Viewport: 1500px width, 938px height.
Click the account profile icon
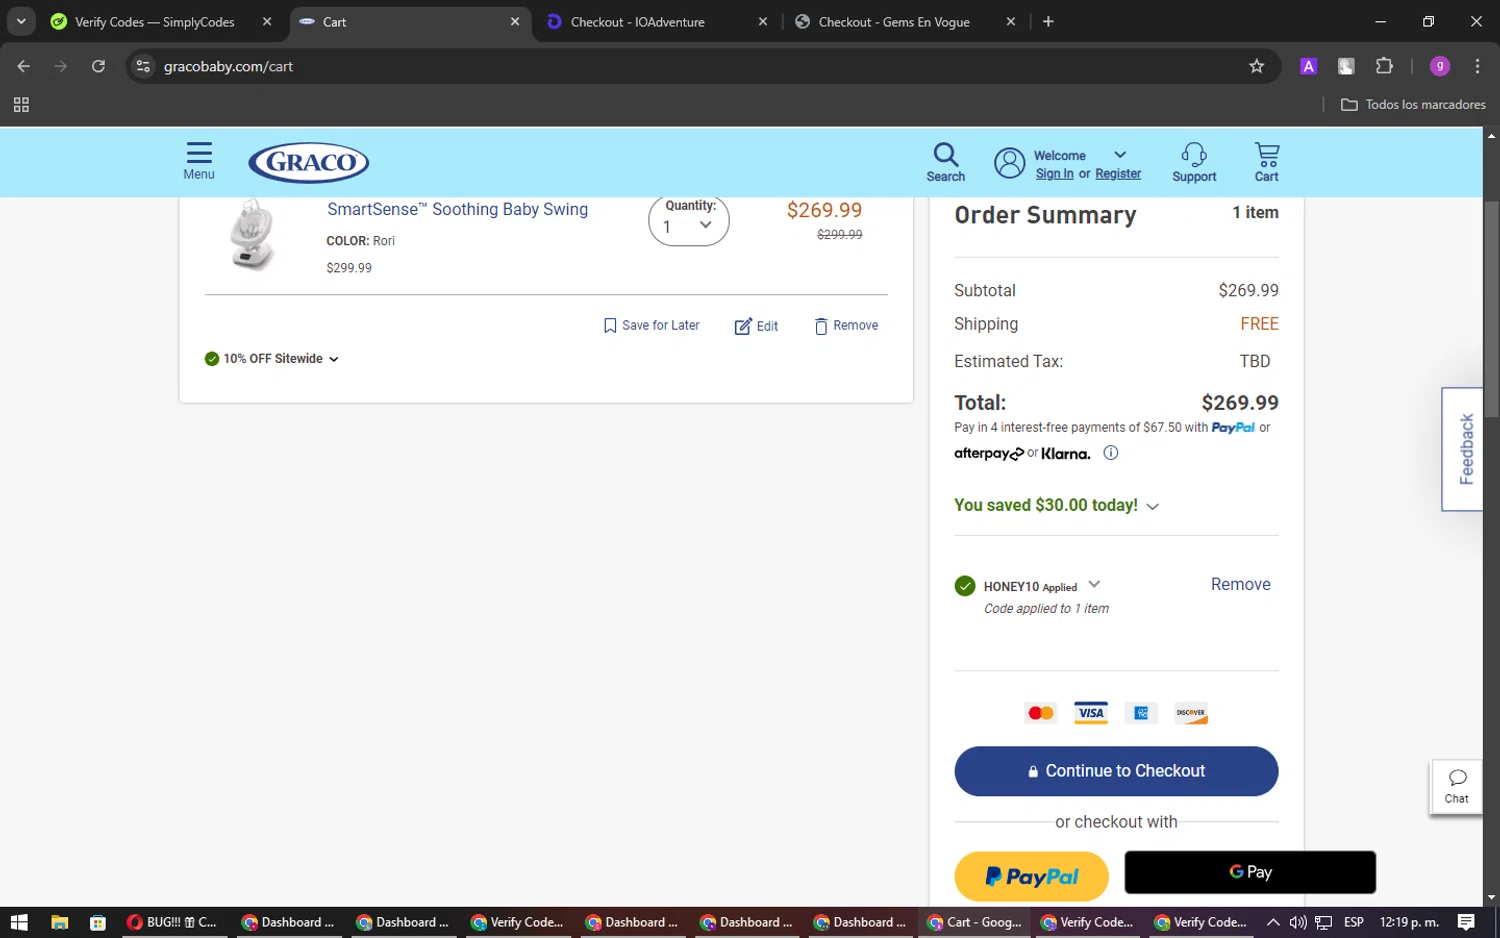(x=1010, y=163)
